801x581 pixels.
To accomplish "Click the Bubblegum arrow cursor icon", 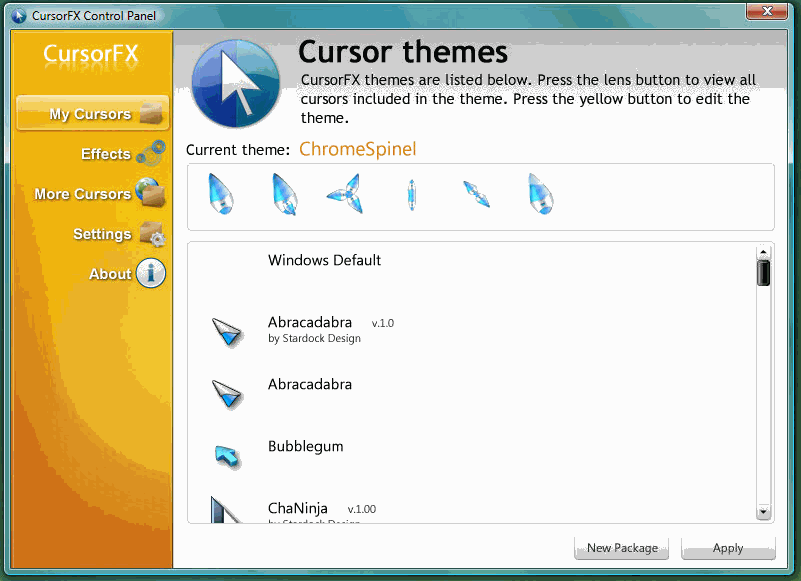I will [x=227, y=456].
